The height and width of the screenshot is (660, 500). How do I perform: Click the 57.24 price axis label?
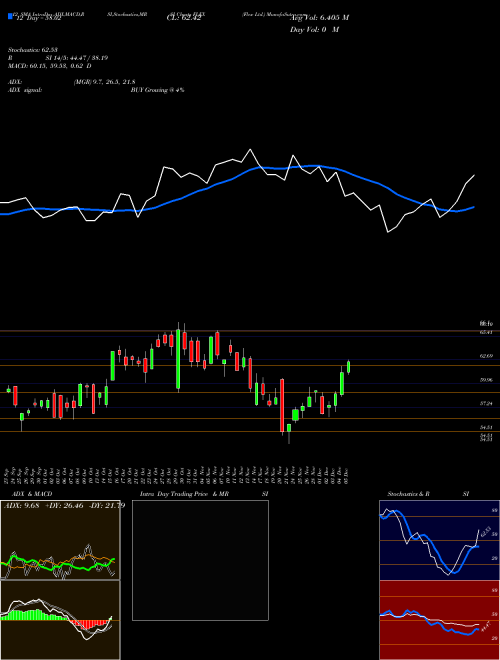tap(486, 403)
